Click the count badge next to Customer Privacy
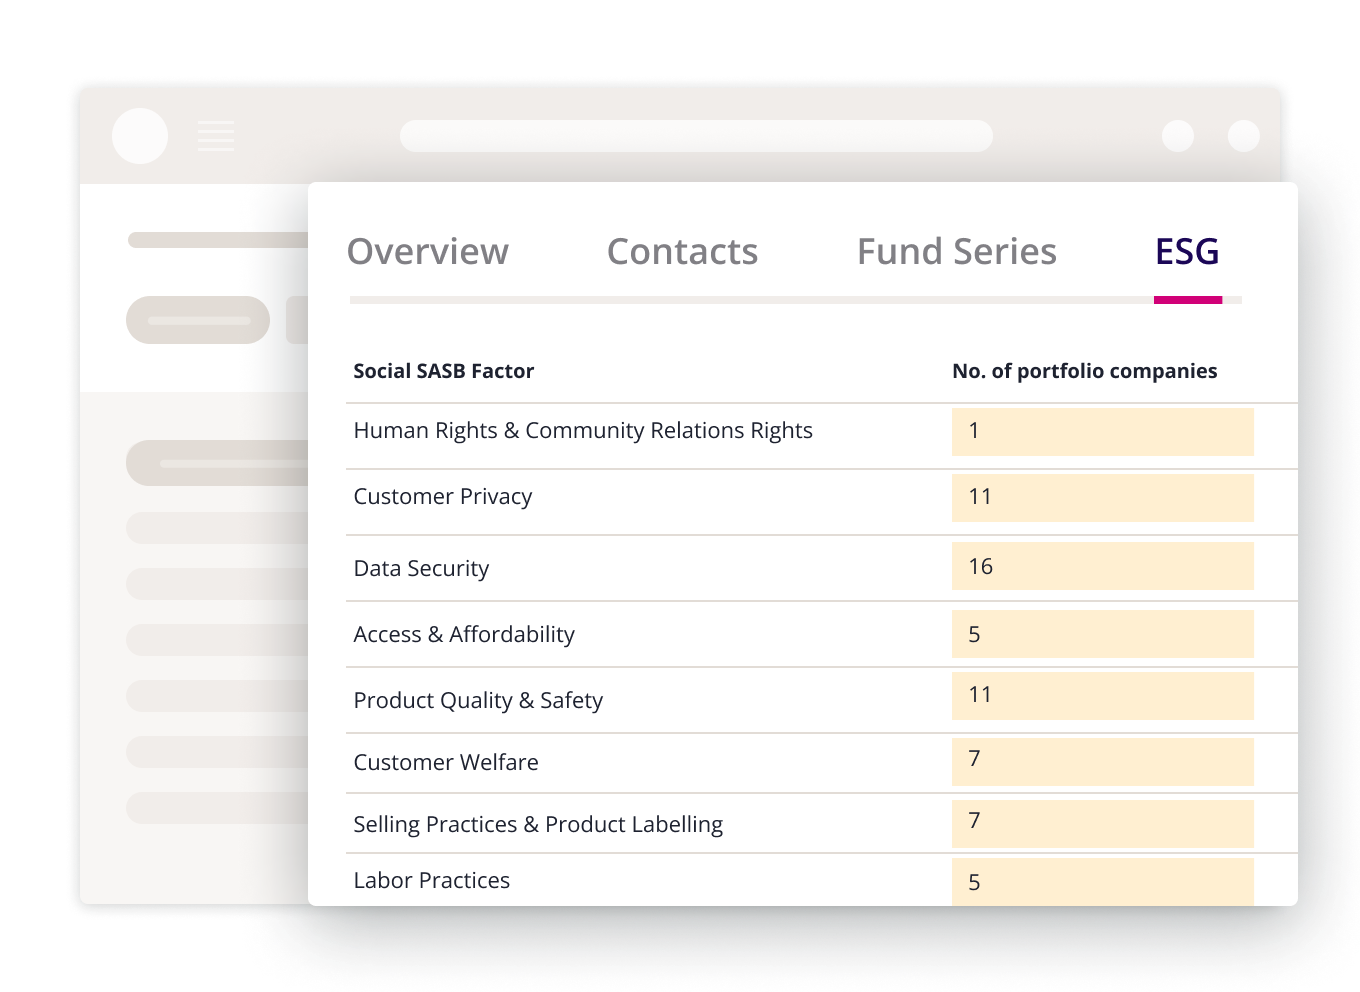This screenshot has width=1360, height=992. pos(1103,497)
